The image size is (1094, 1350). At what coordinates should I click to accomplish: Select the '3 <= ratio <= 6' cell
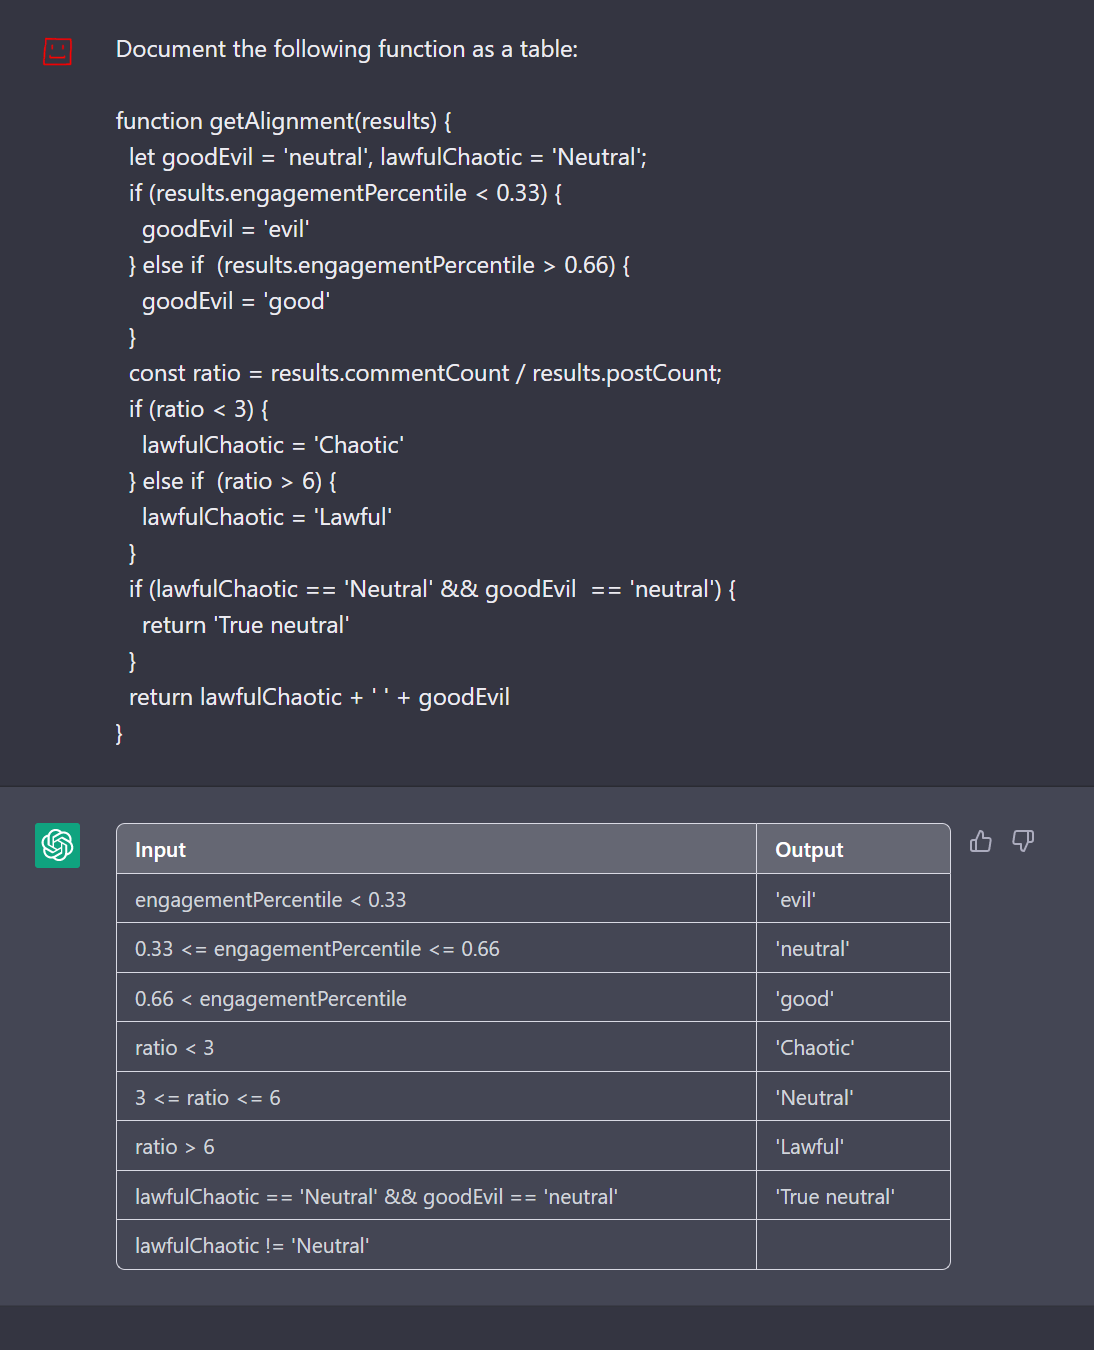pos(208,1098)
